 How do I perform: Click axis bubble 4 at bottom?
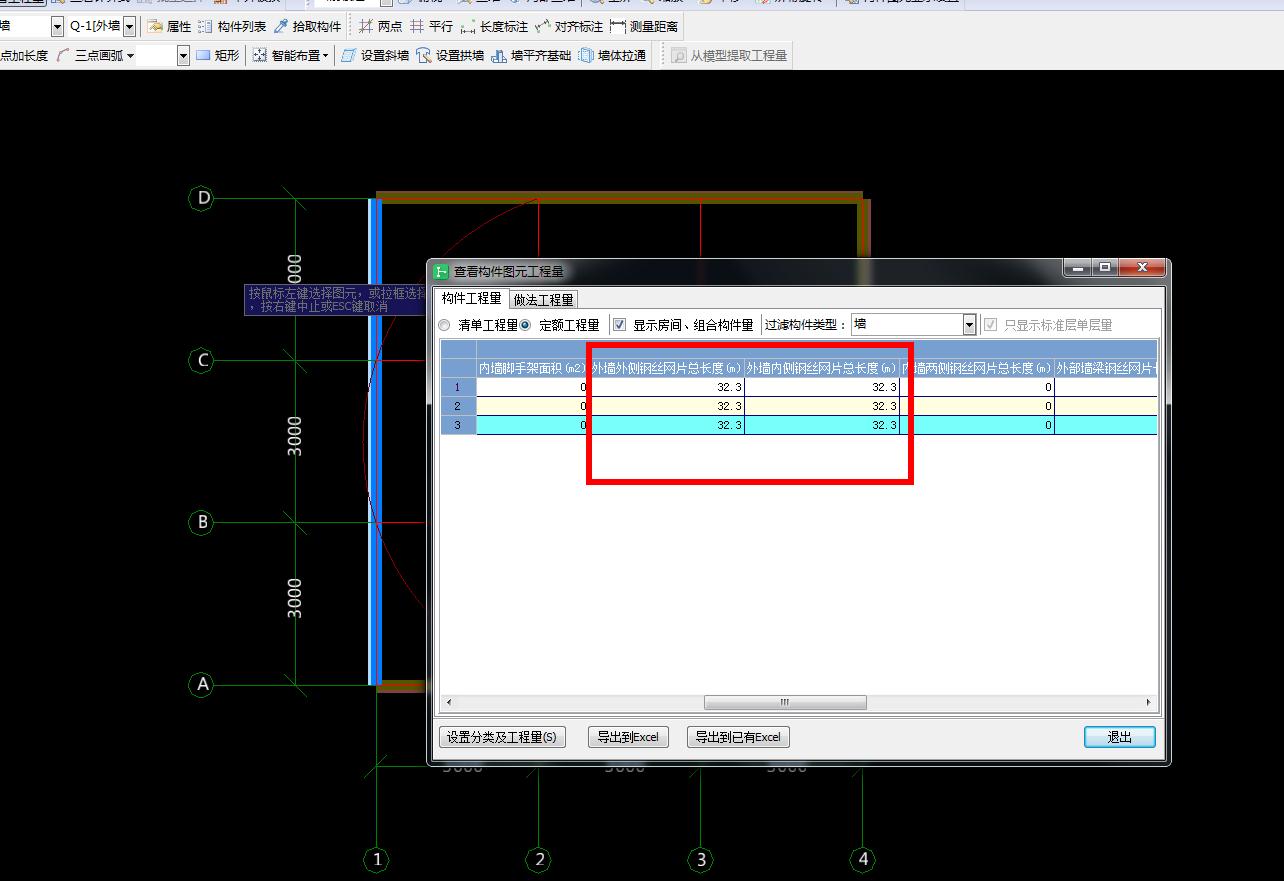coord(862,858)
